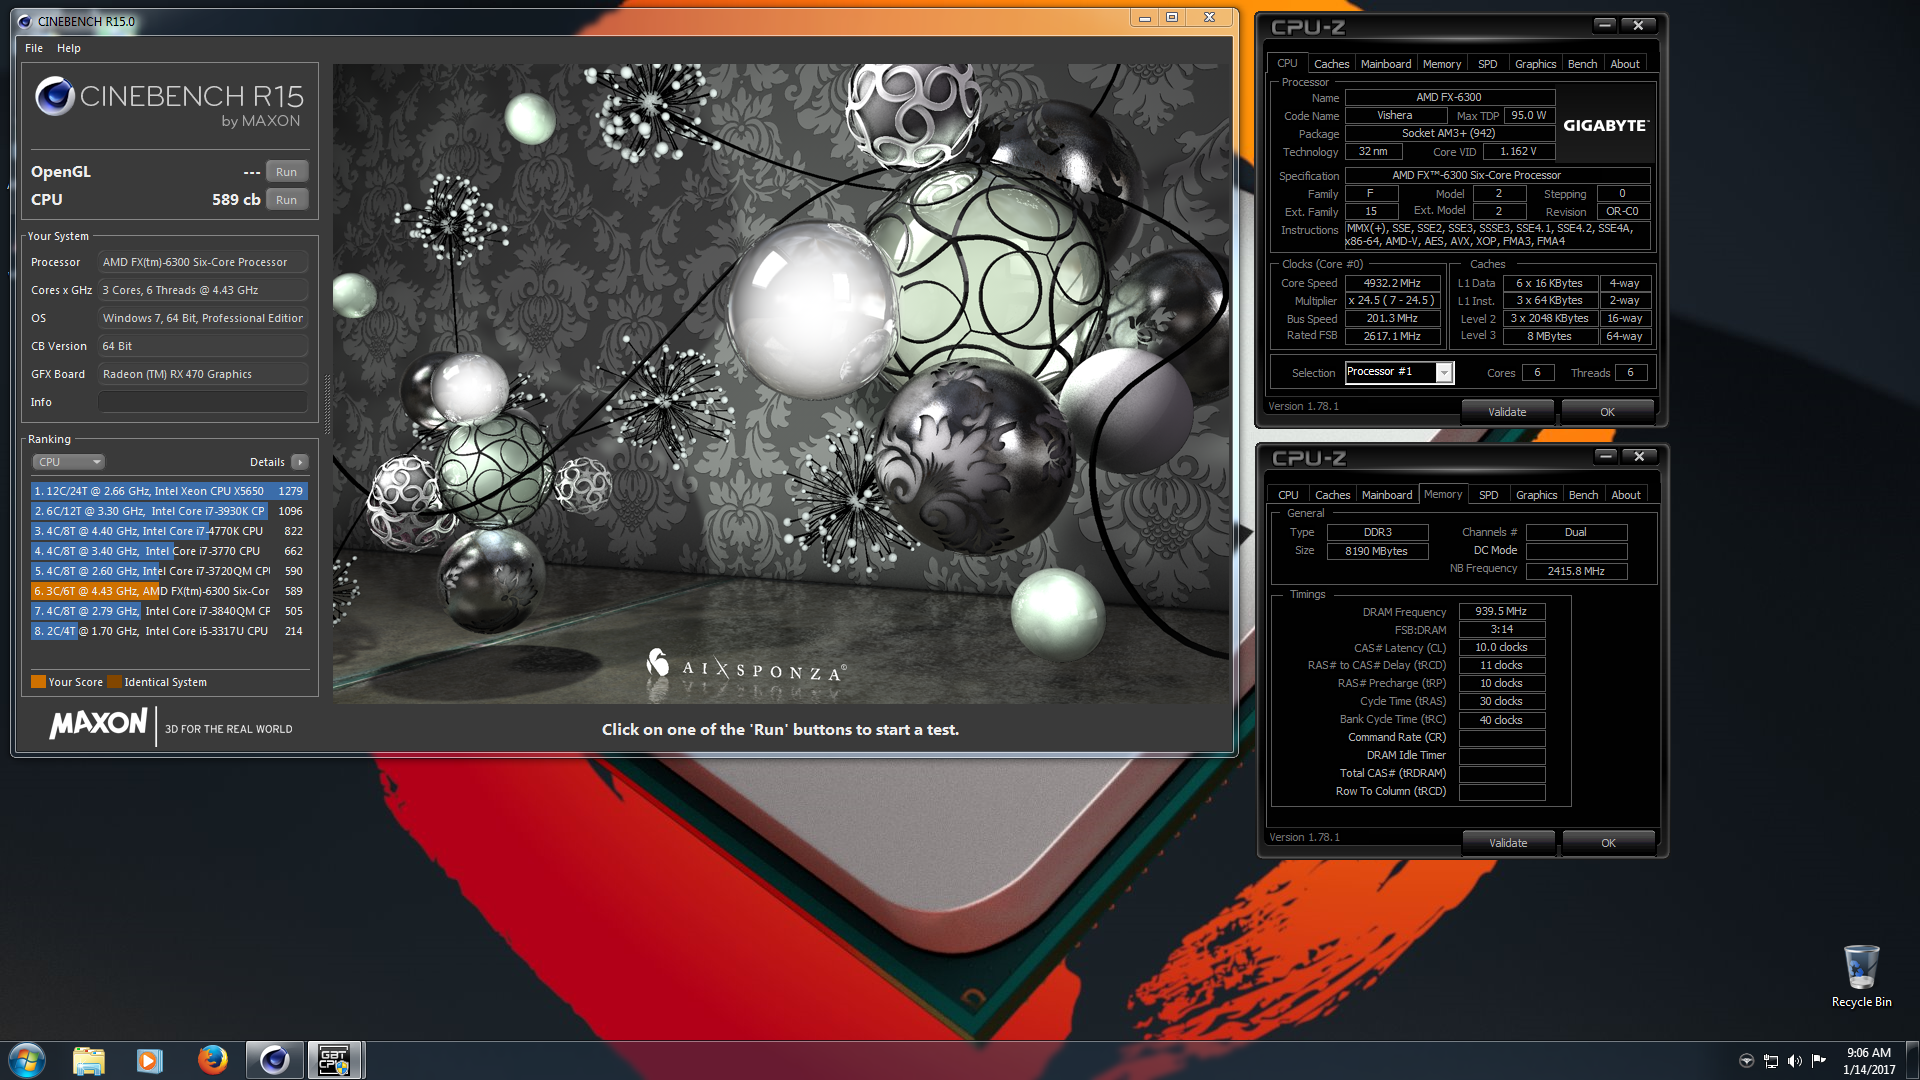Open the Windows Start menu orb
Image resolution: width=1920 pixels, height=1080 pixels.
(x=27, y=1060)
